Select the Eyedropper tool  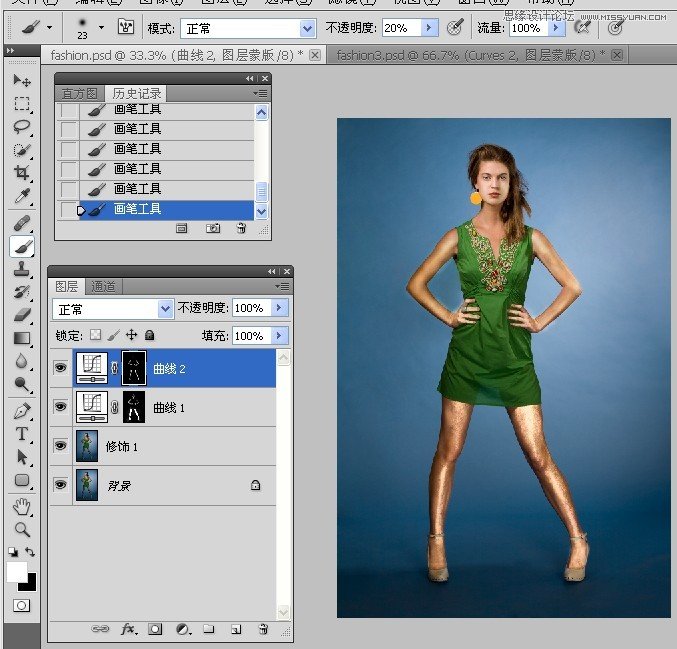22,196
